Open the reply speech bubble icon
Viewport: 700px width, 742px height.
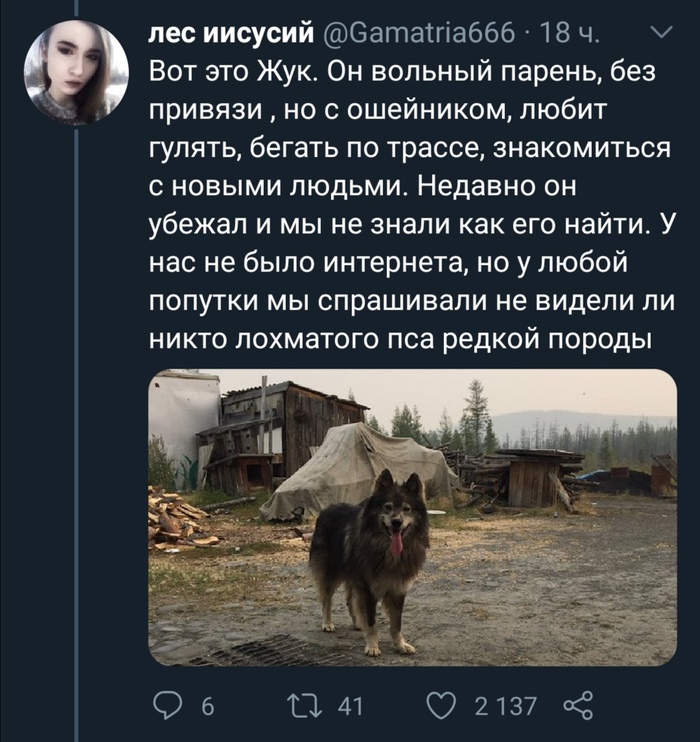tap(168, 706)
